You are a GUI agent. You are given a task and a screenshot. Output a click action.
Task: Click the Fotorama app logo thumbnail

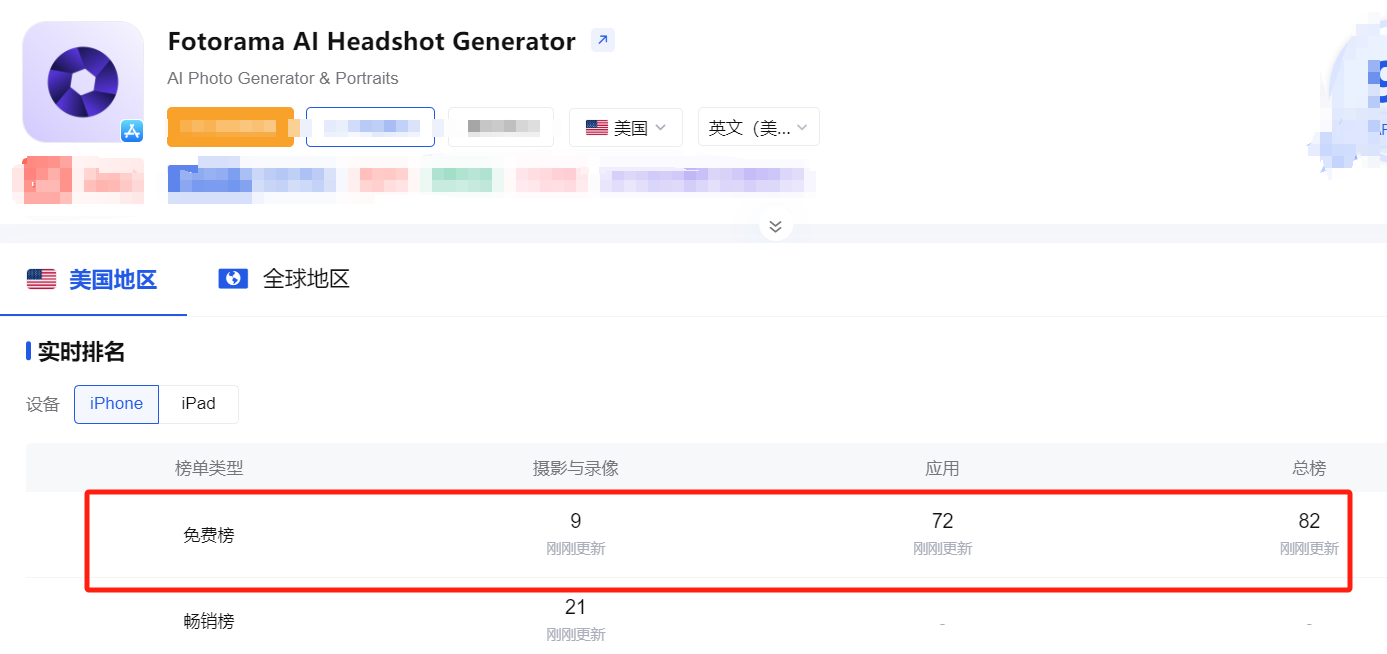(83, 81)
